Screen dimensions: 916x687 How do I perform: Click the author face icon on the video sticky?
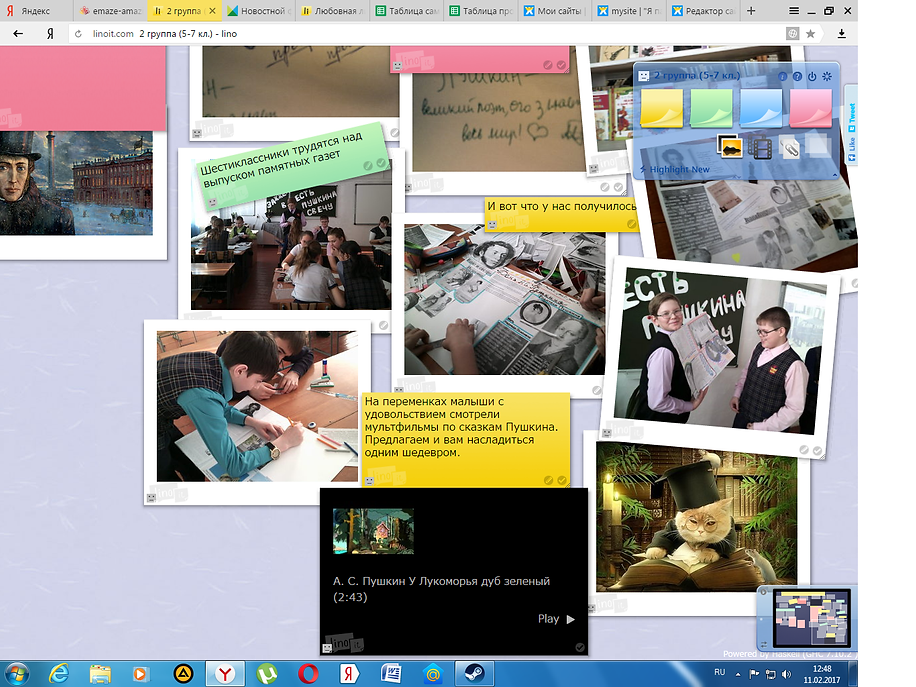click(327, 648)
